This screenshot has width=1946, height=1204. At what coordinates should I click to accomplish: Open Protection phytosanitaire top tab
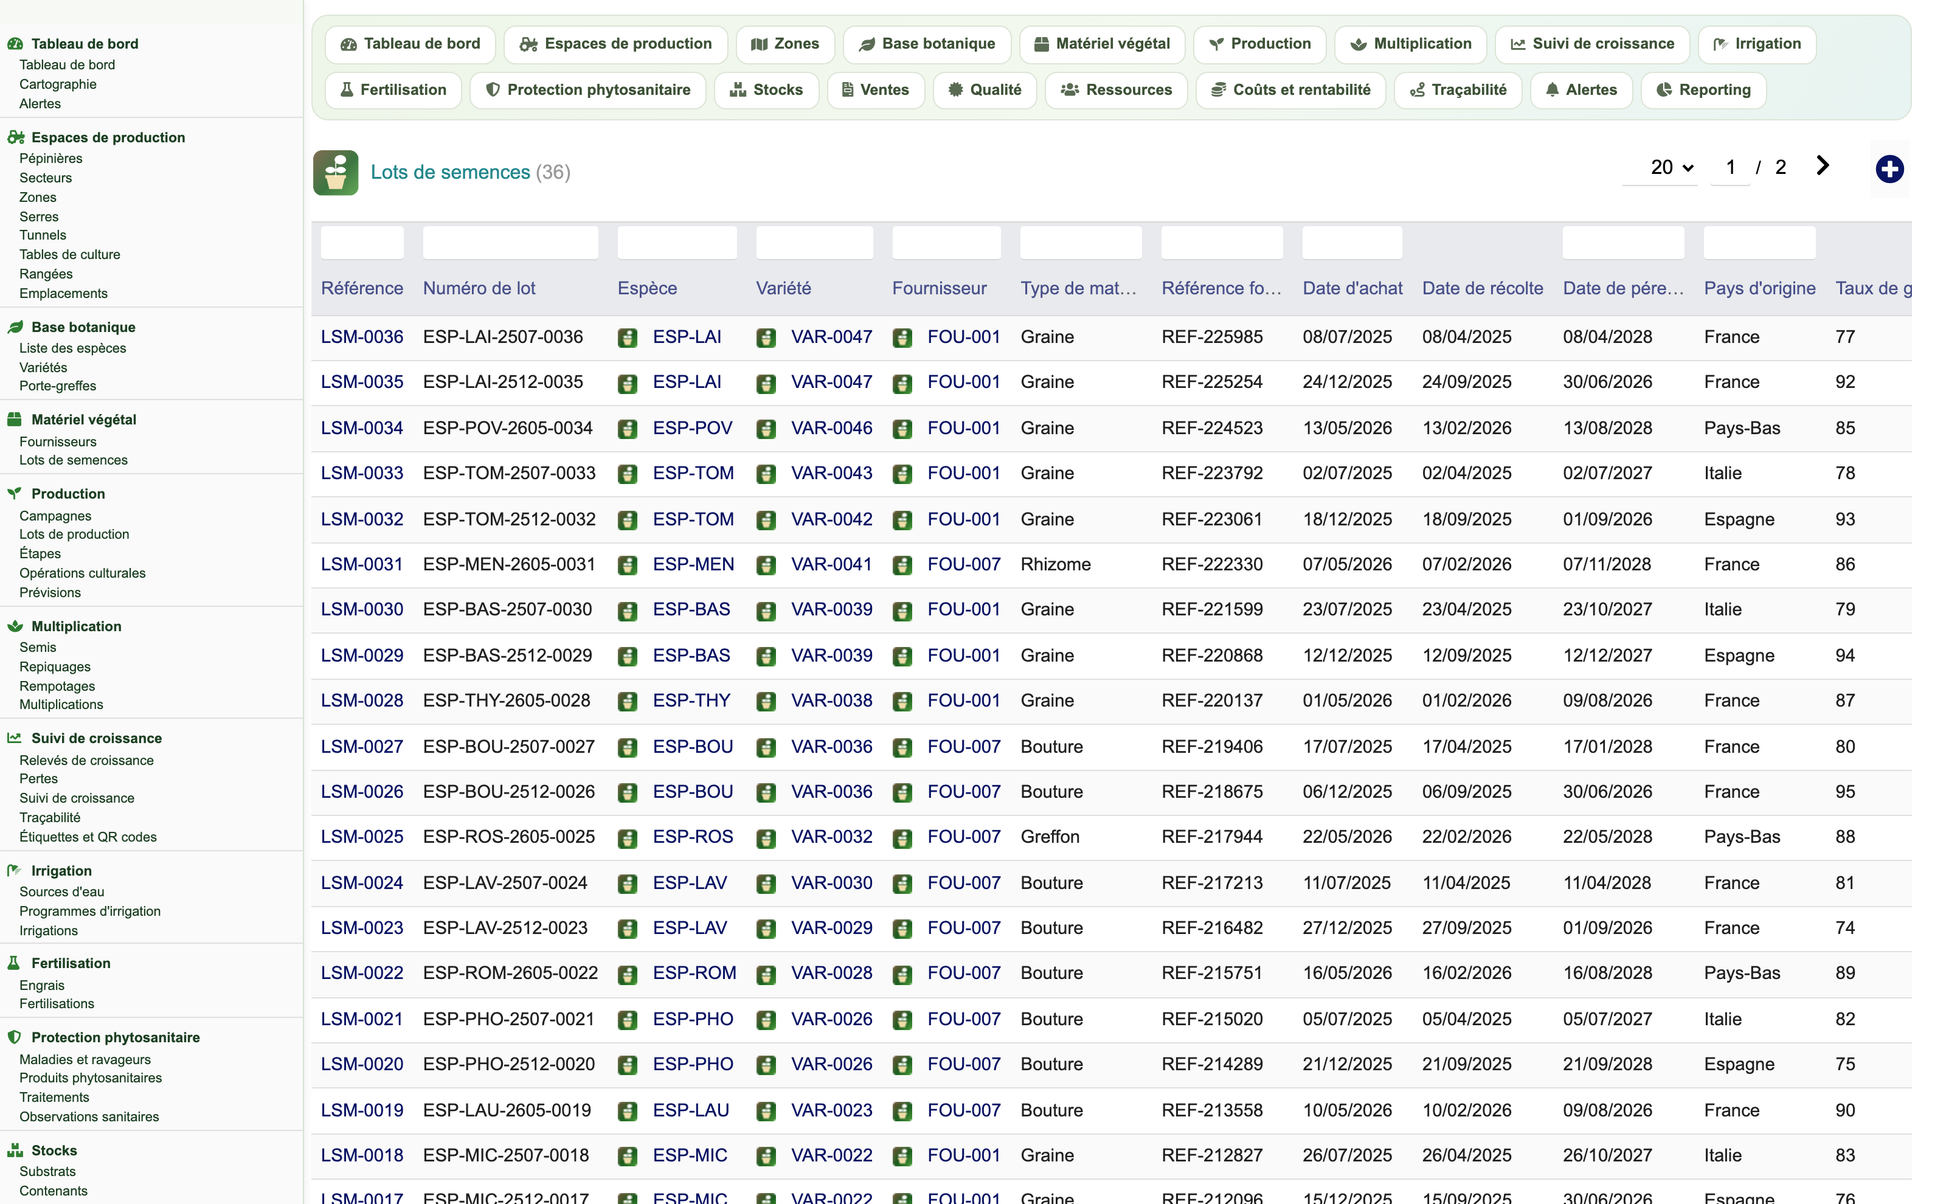588,90
